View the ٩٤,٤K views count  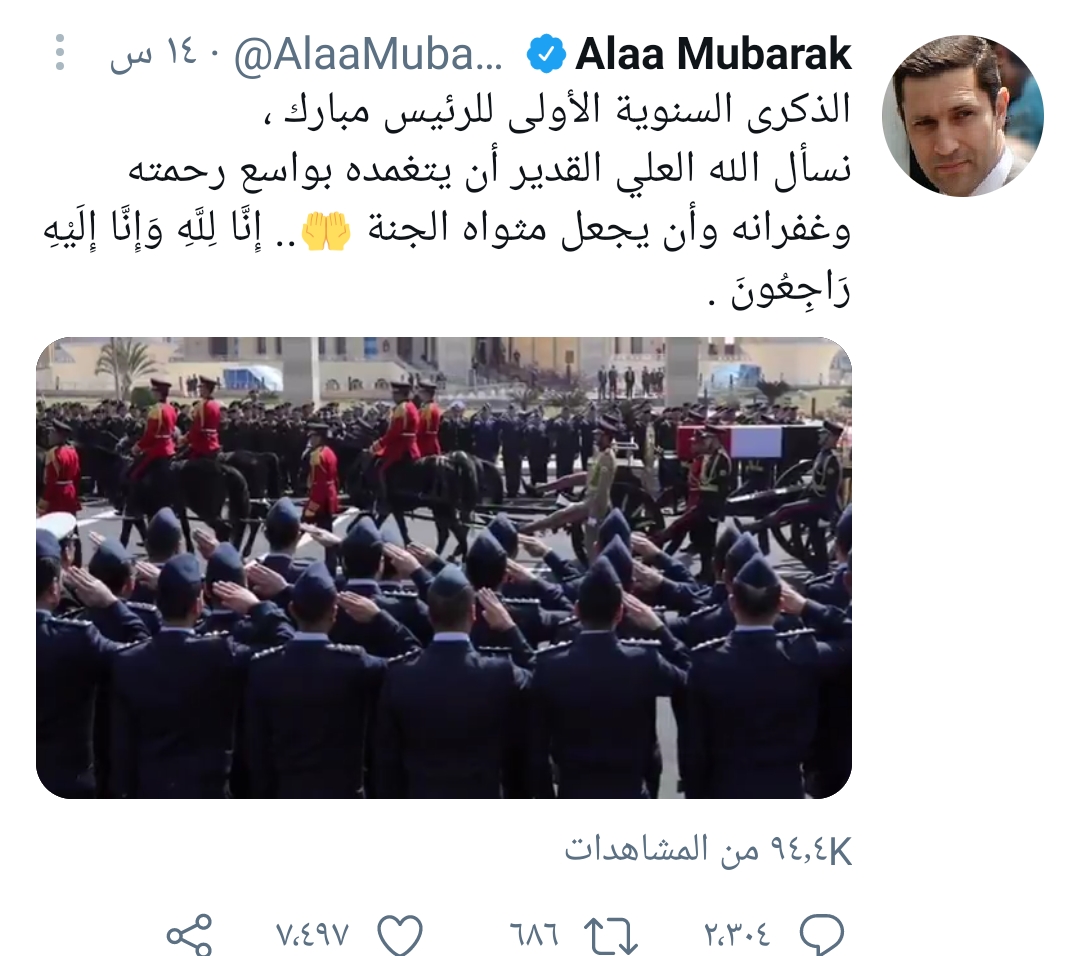[708, 851]
